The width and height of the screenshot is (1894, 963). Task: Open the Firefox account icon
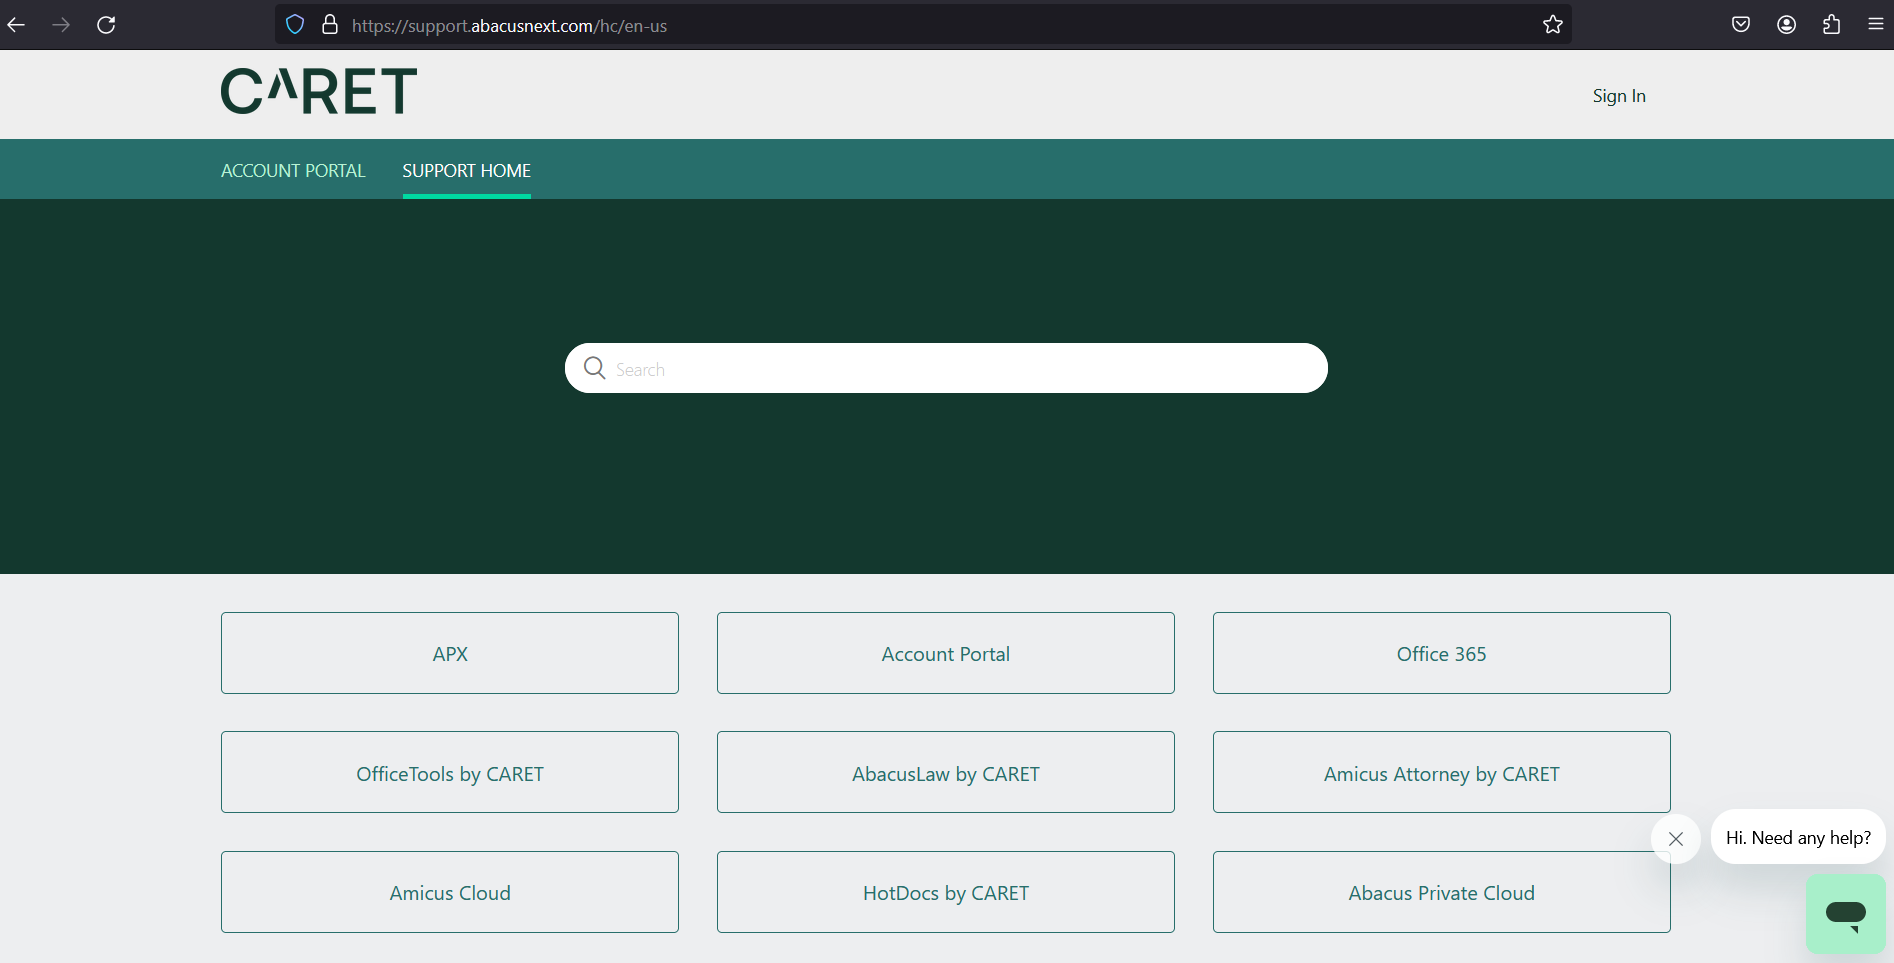point(1787,25)
